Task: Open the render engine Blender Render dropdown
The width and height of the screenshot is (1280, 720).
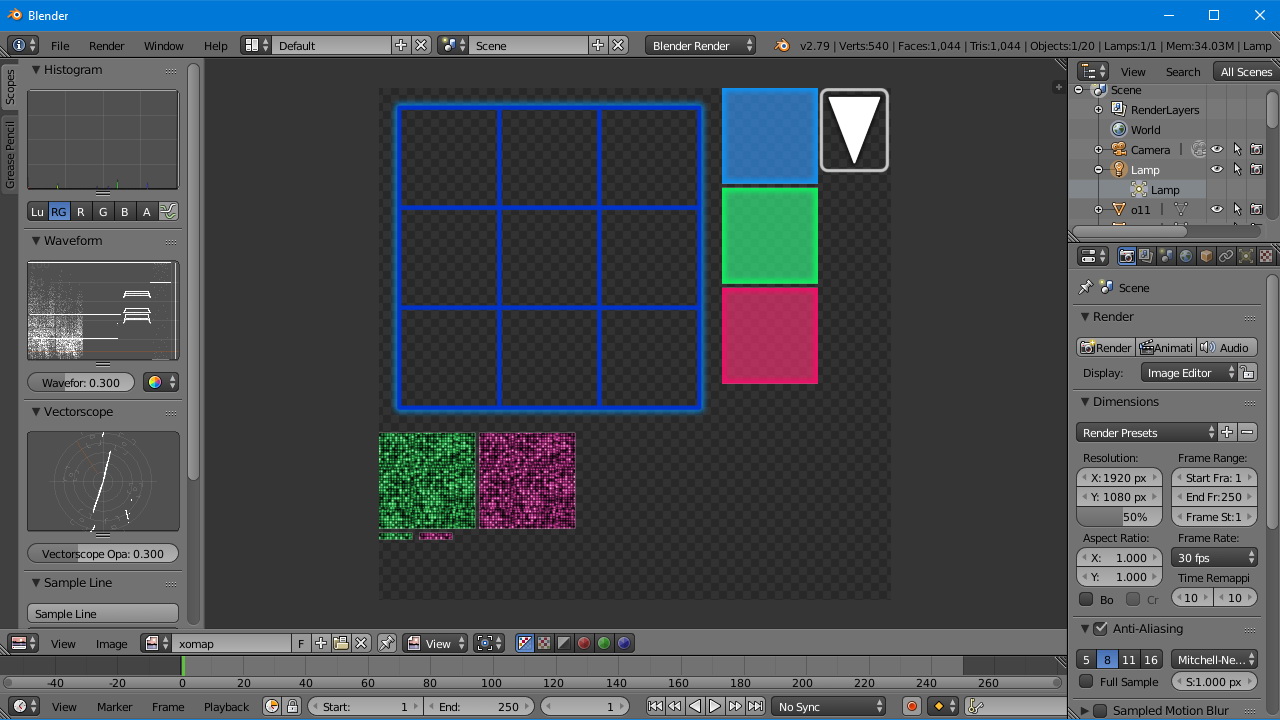Action: coord(701,45)
